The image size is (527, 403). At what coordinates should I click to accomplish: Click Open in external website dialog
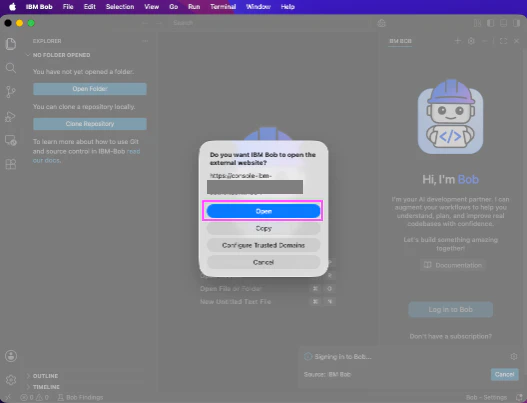click(264, 211)
